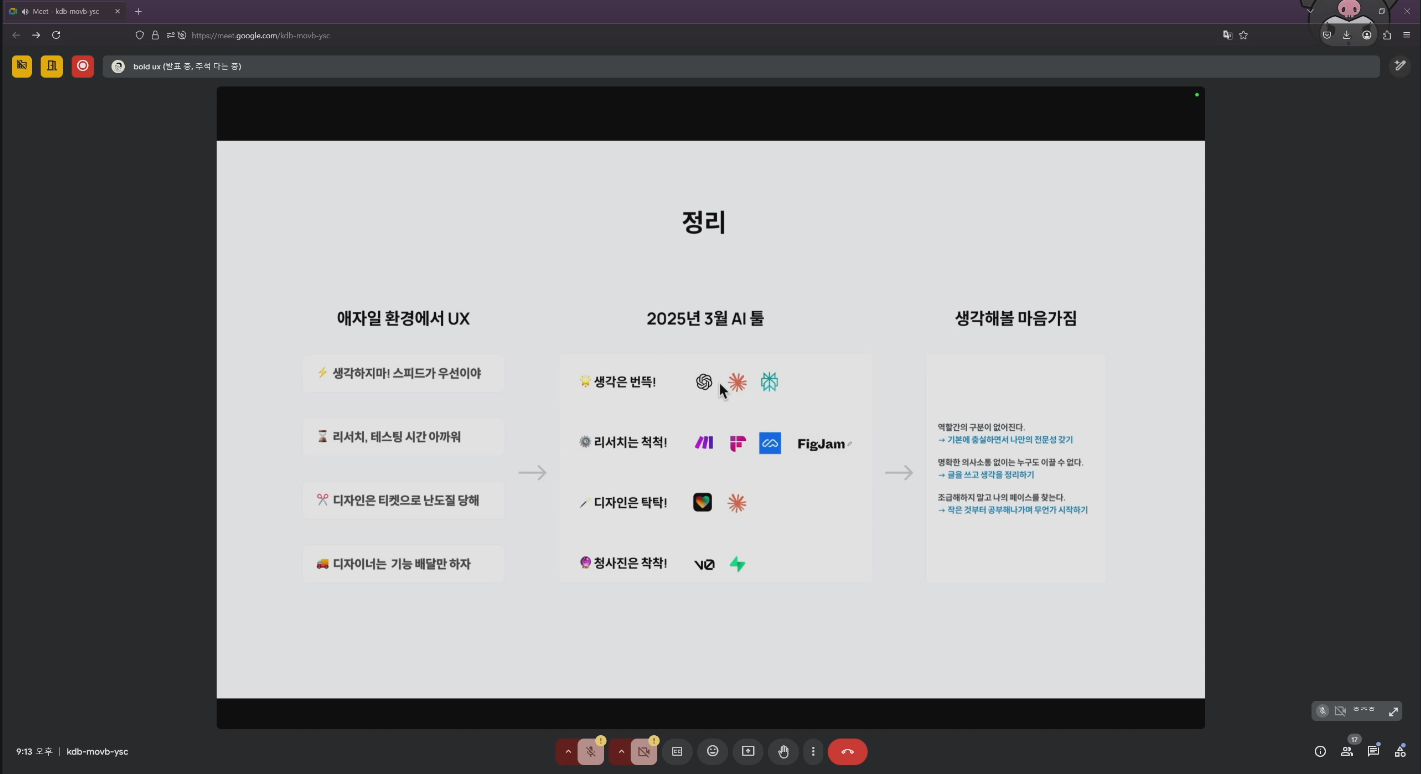Bookmark this page with the star icon
This screenshot has width=1421, height=774.
[1243, 35]
